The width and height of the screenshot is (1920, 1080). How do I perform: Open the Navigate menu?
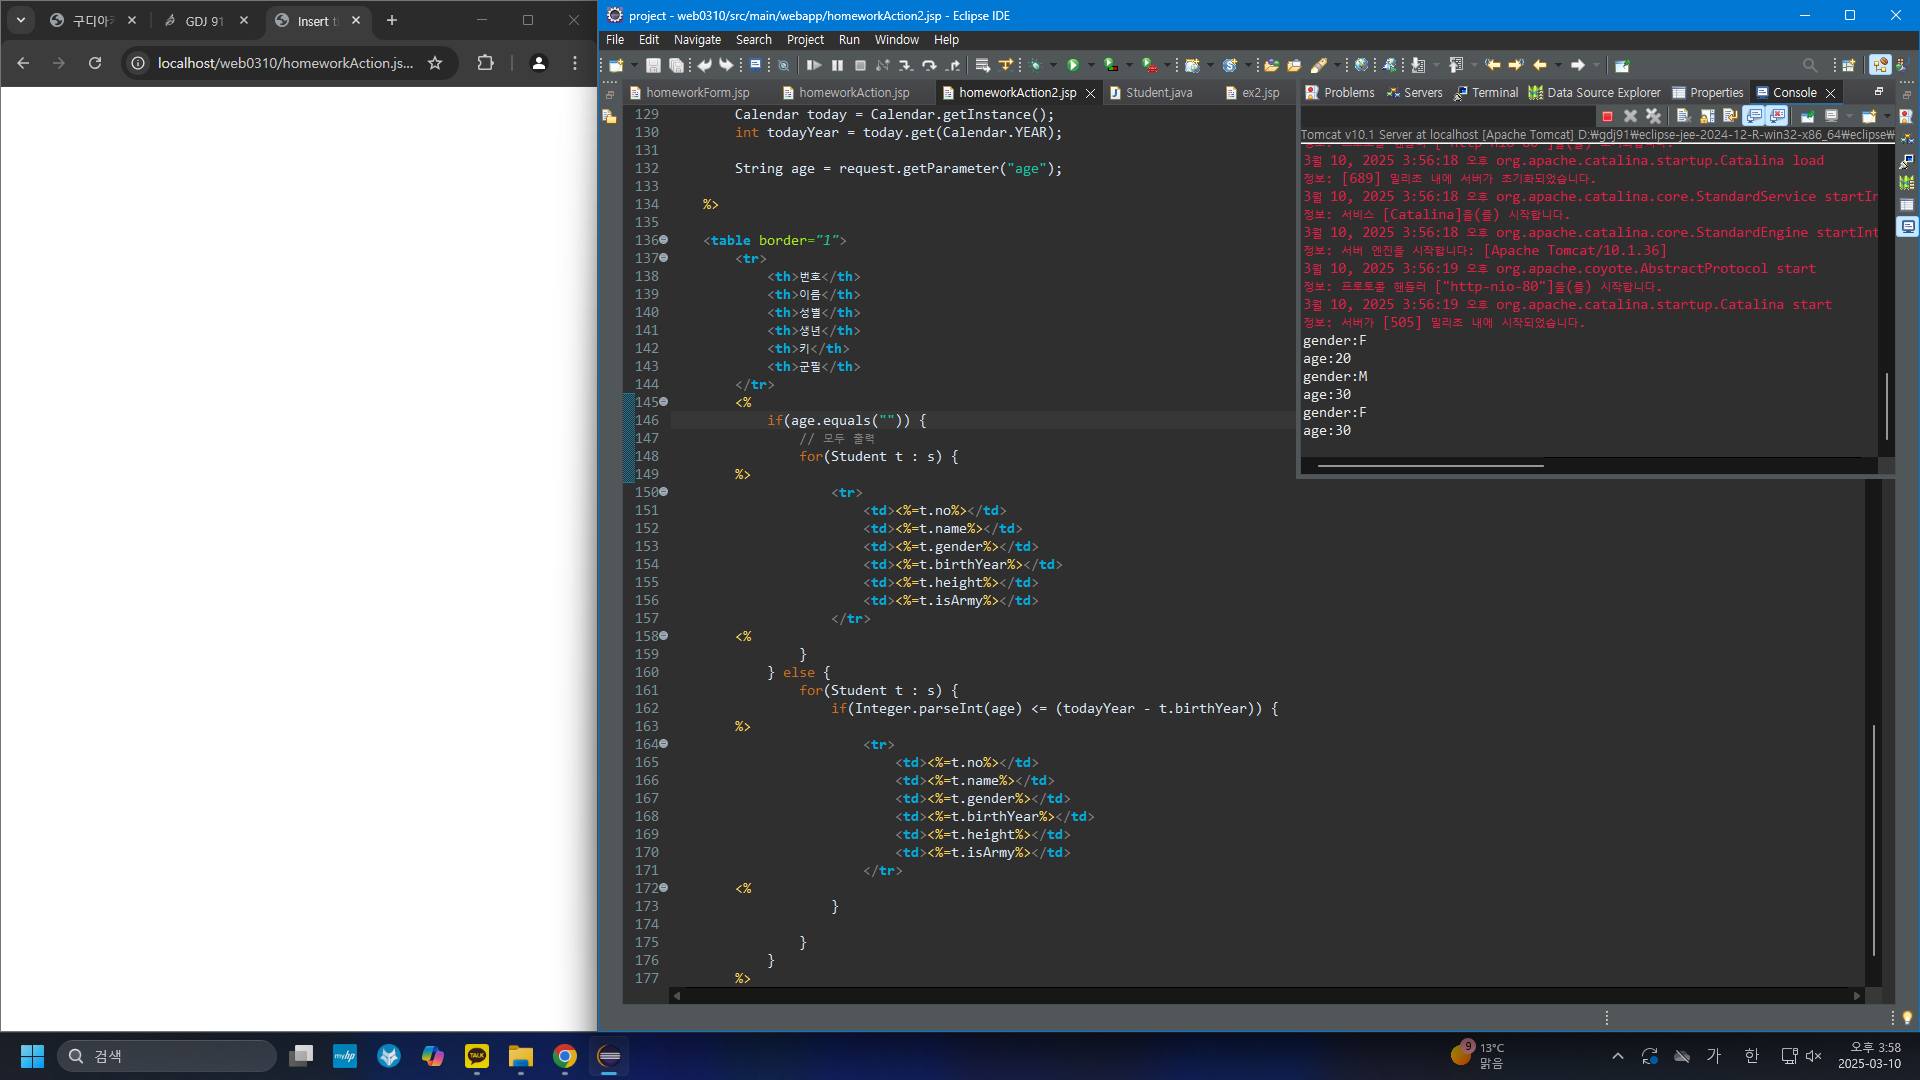tap(697, 40)
